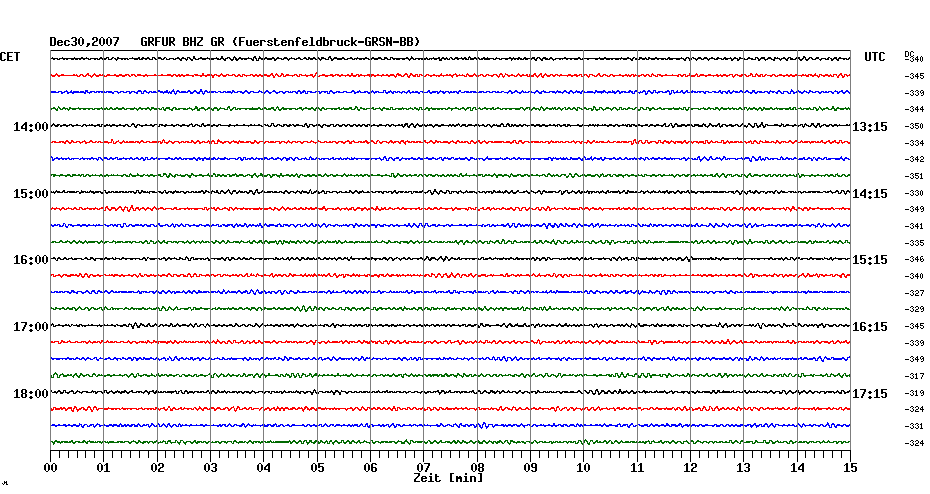This screenshot has width=930, height=494.
Task: Select the "17:00" CET time label
Action: coord(31,327)
